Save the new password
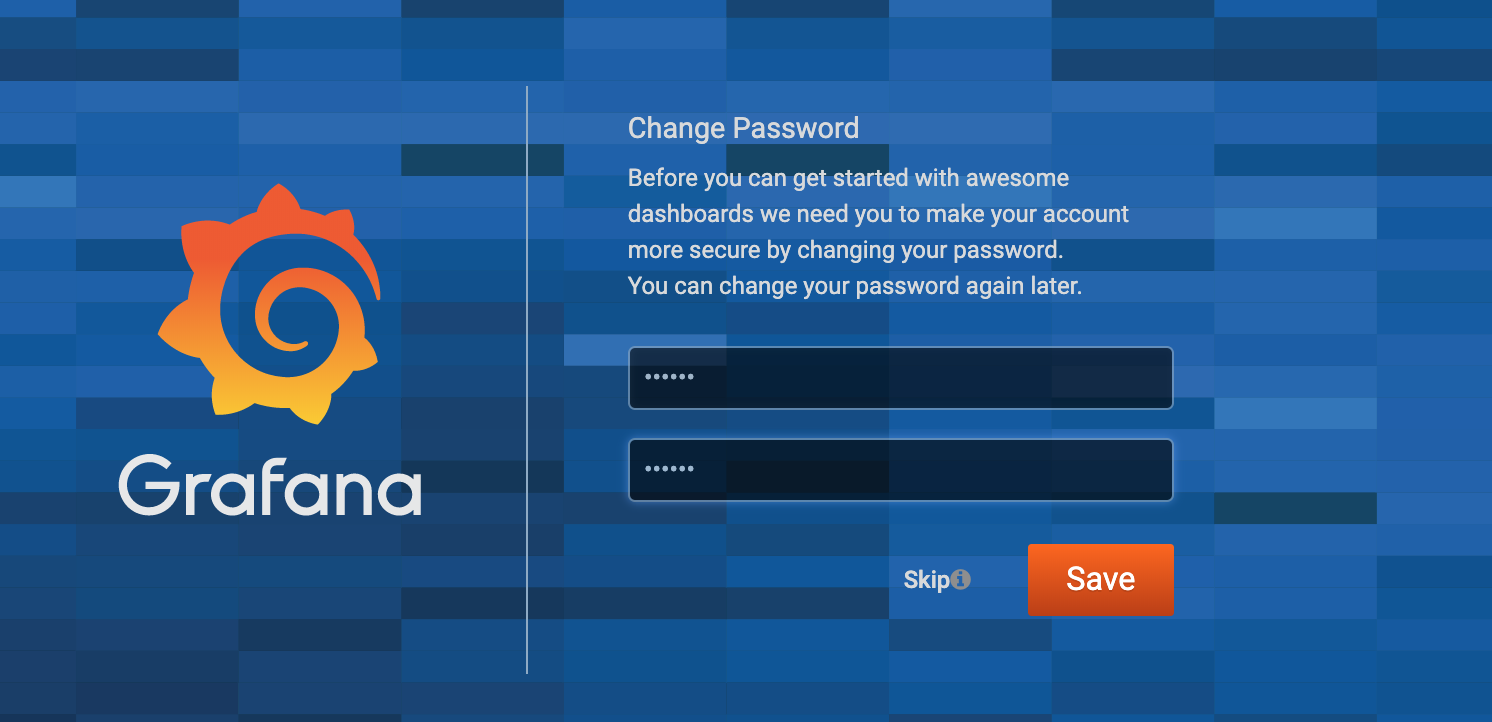The height and width of the screenshot is (722, 1492). [x=1100, y=579]
